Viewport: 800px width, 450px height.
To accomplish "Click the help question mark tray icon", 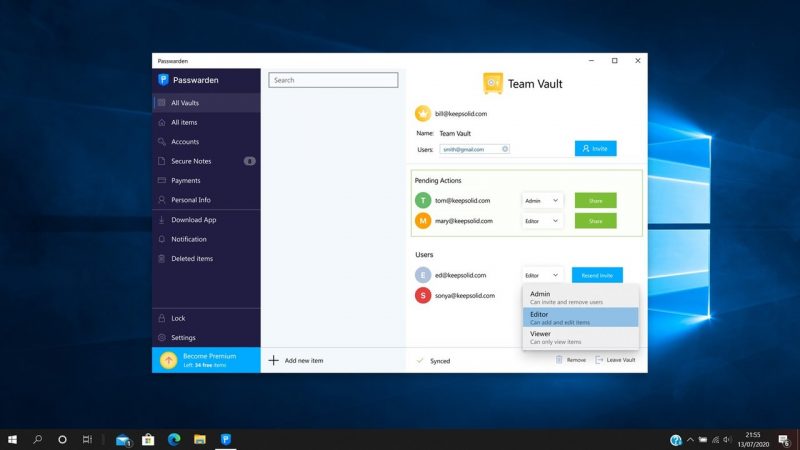I will 676,440.
